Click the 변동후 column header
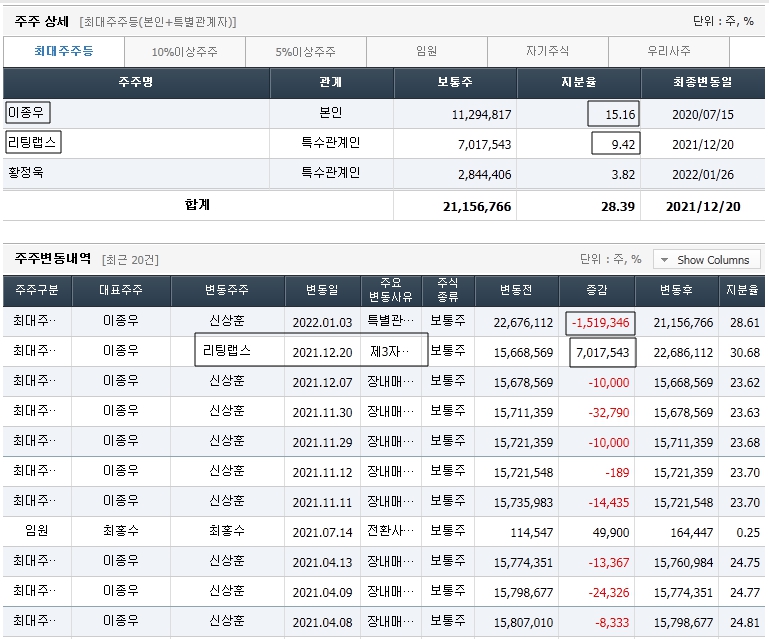 pos(676,290)
